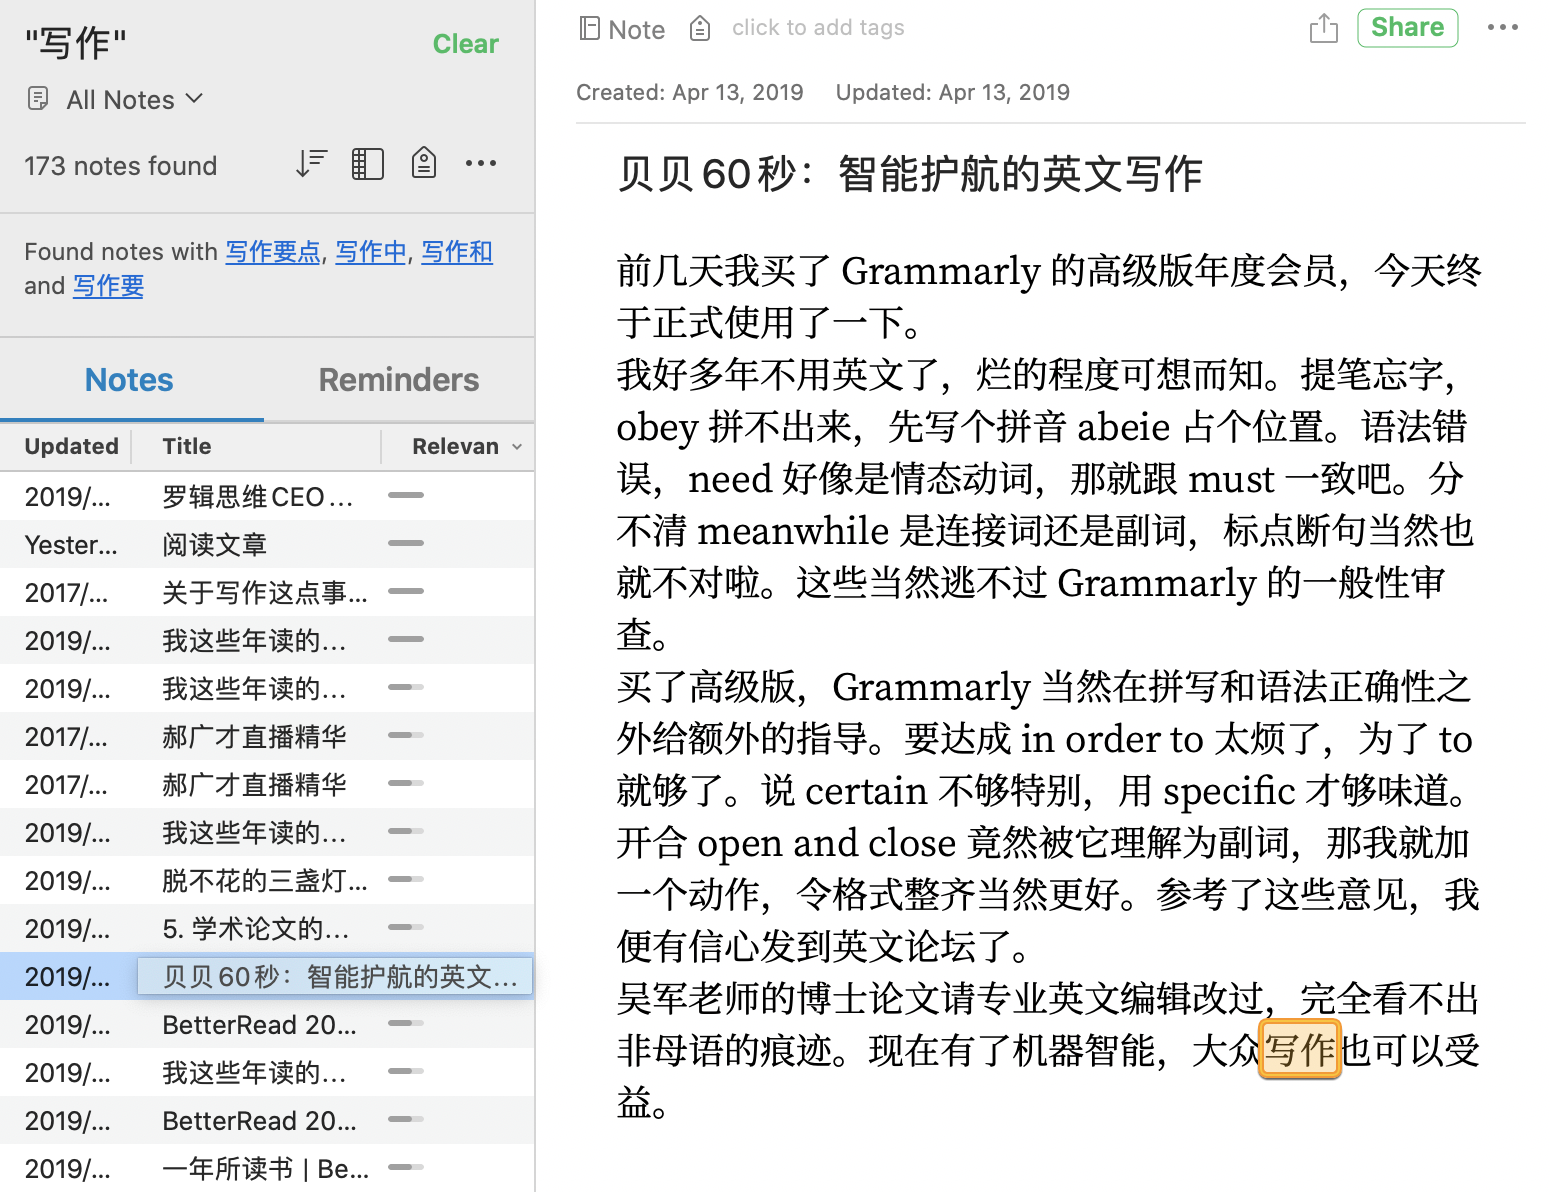Click the tag icon in note header
This screenshot has width=1550, height=1192.
700,29
